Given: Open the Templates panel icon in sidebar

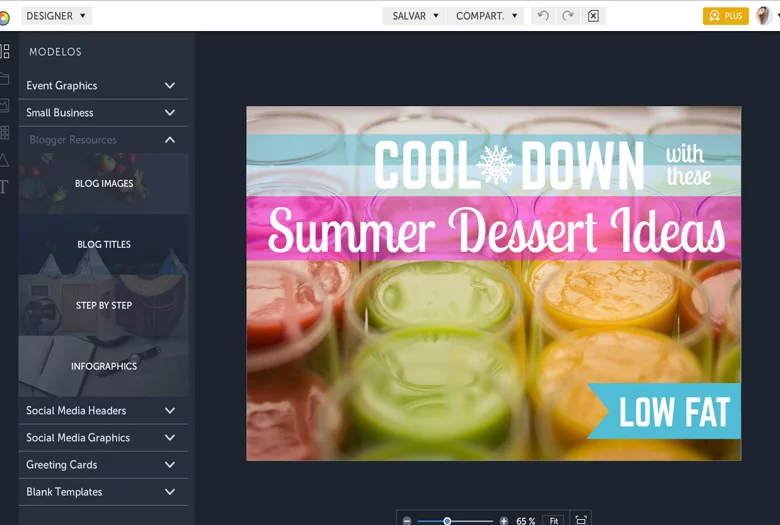Looking at the screenshot, I should click(x=4, y=51).
